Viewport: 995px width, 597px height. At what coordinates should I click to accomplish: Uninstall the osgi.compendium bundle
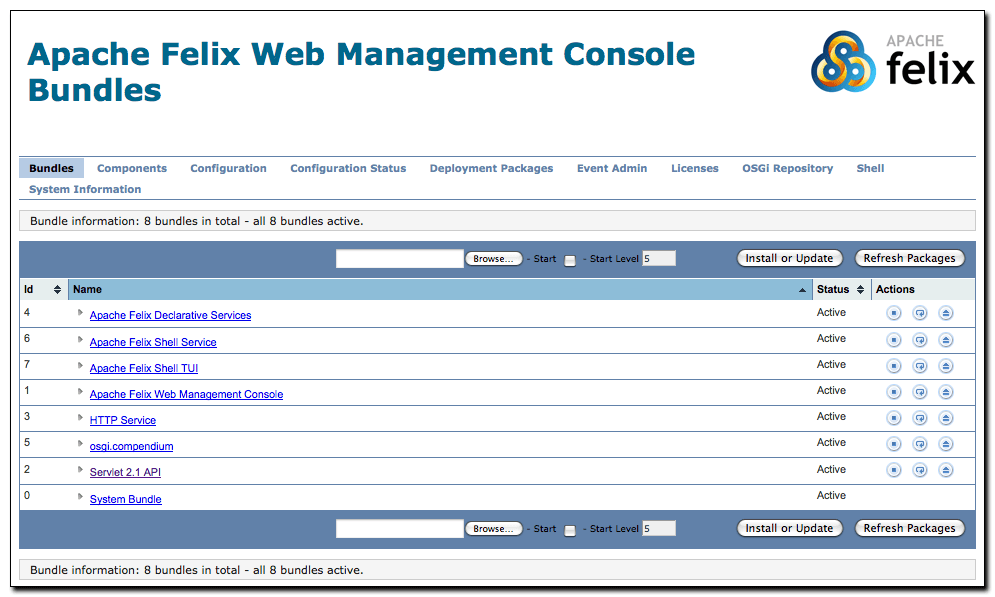coord(946,444)
